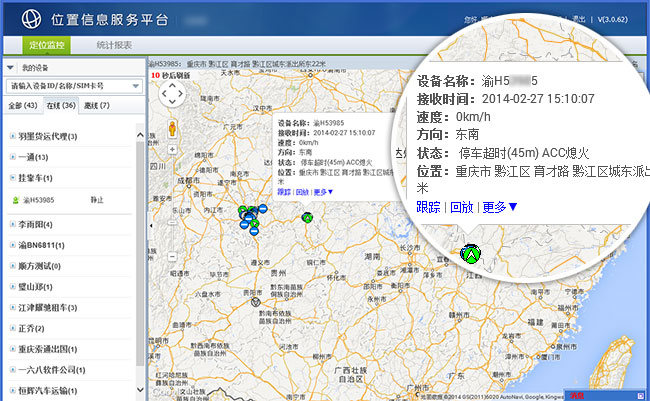Expand the 李雨阳 device group

tap(12, 225)
